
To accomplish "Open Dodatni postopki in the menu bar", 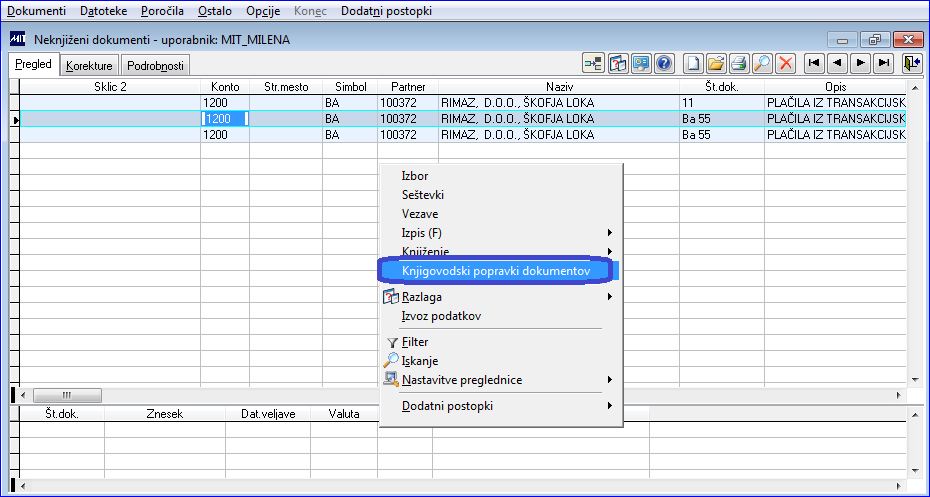I will 386,11.
